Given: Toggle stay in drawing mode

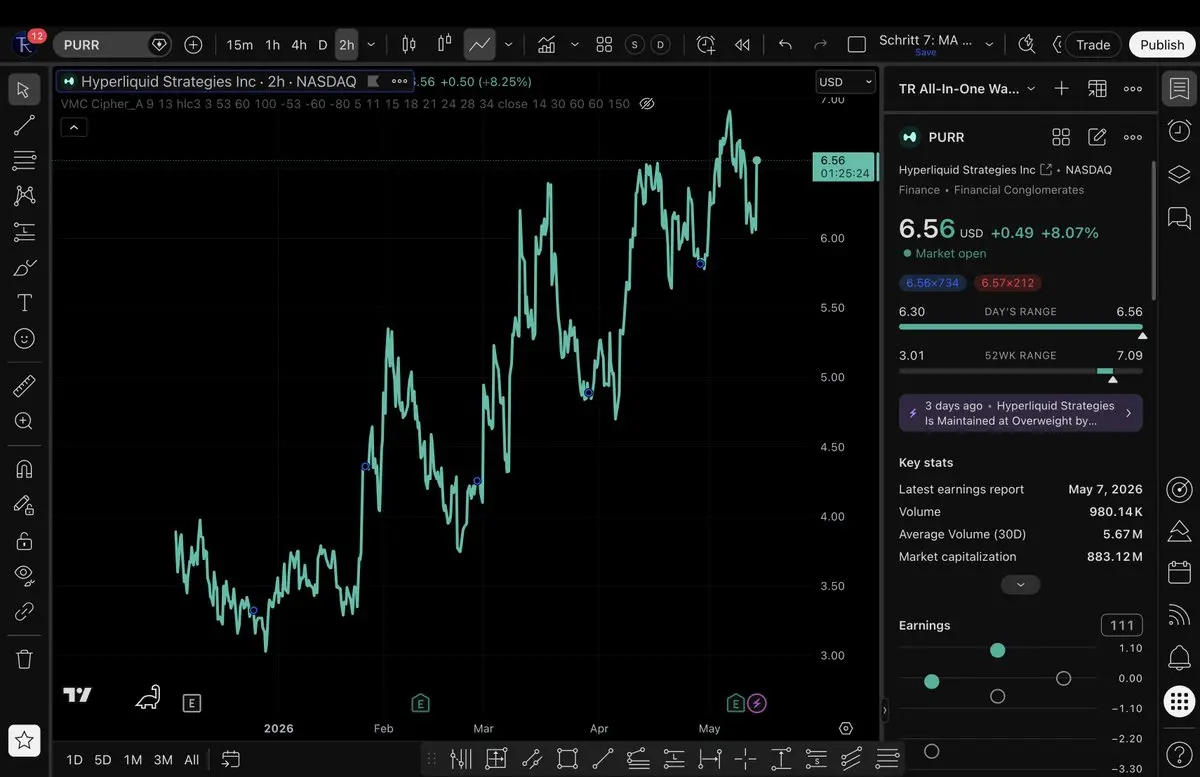Looking at the screenshot, I should point(24,505).
